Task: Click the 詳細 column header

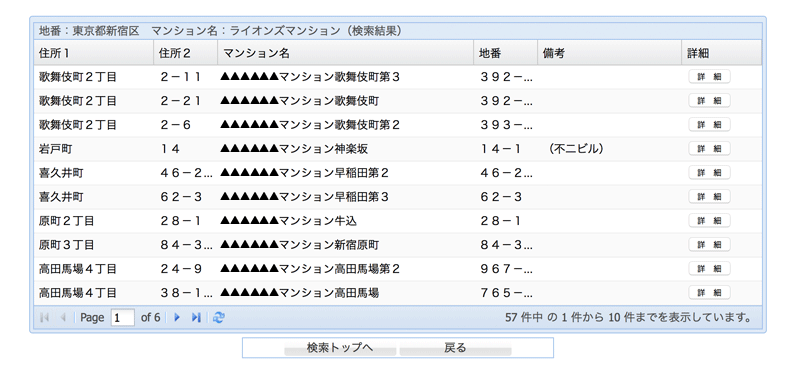Action: 722,53
